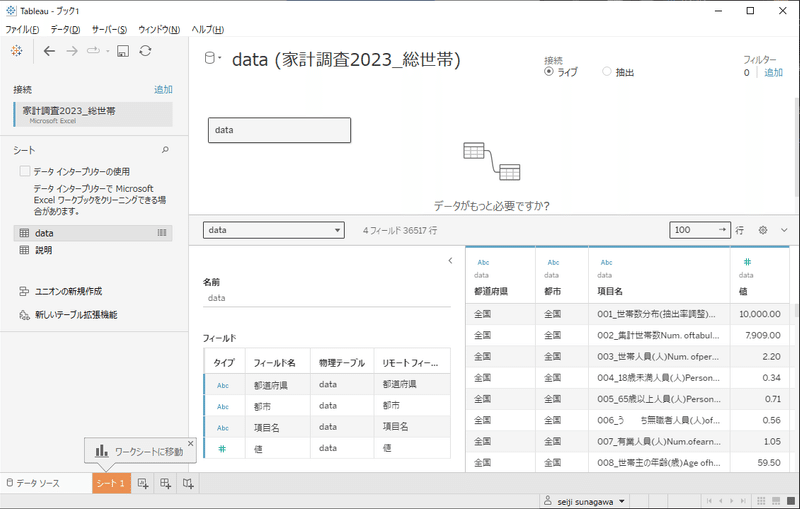This screenshot has width=800, height=509.
Task: Click the number type icon of 値 field row
Action: pos(222,449)
